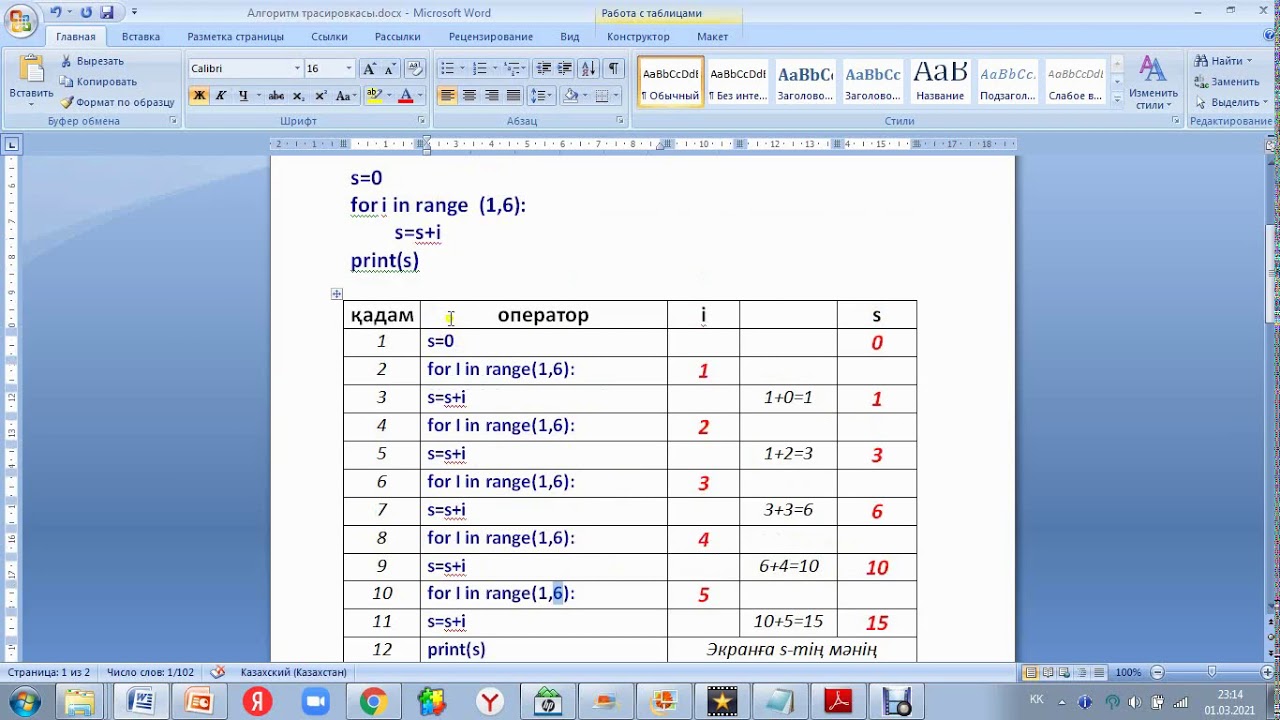Apply red font color (A)
Viewport: 1280px width, 720px height.
(x=405, y=96)
